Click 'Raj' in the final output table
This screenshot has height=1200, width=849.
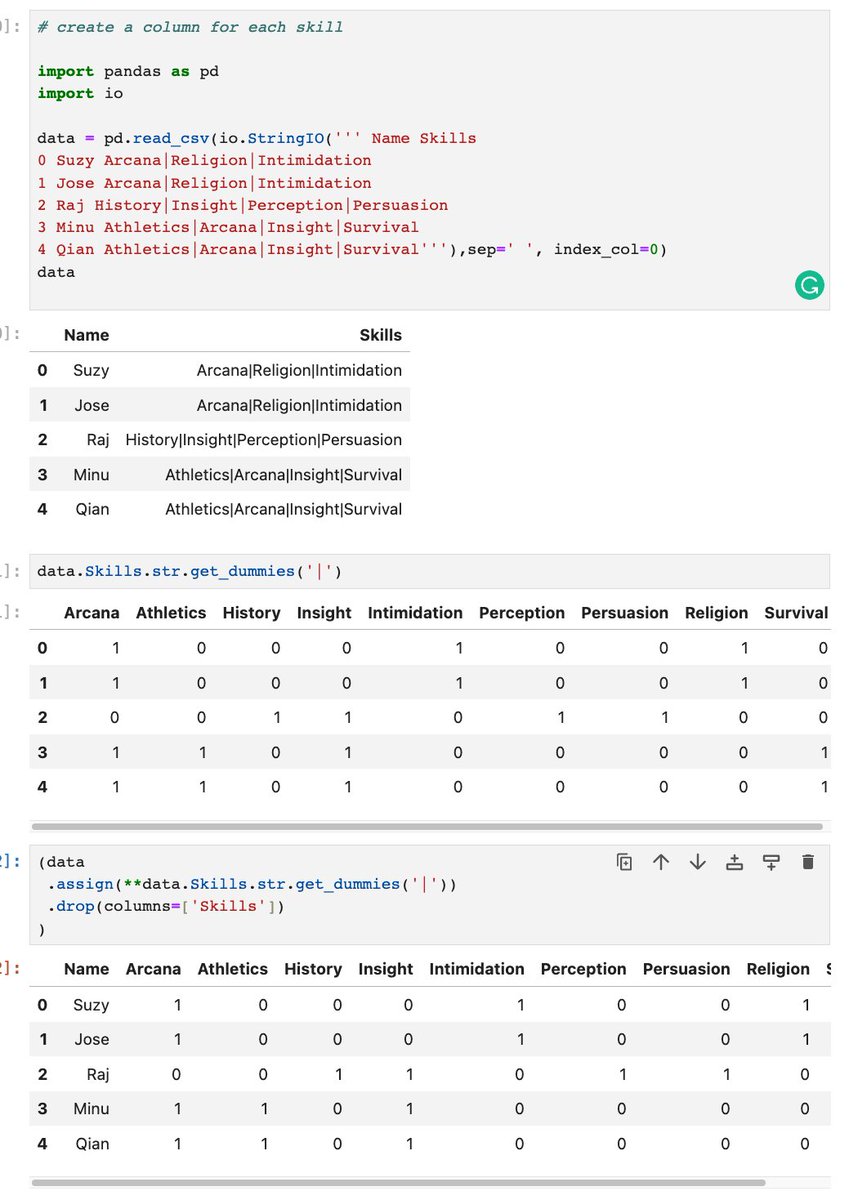98,1075
